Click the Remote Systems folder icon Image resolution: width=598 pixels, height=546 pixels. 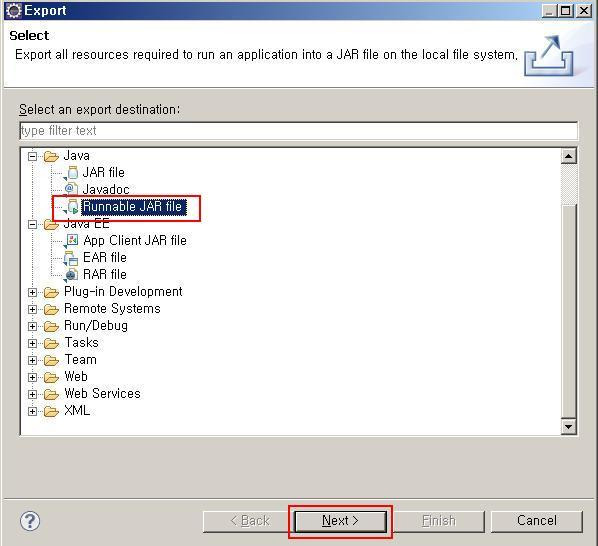[x=51, y=309]
